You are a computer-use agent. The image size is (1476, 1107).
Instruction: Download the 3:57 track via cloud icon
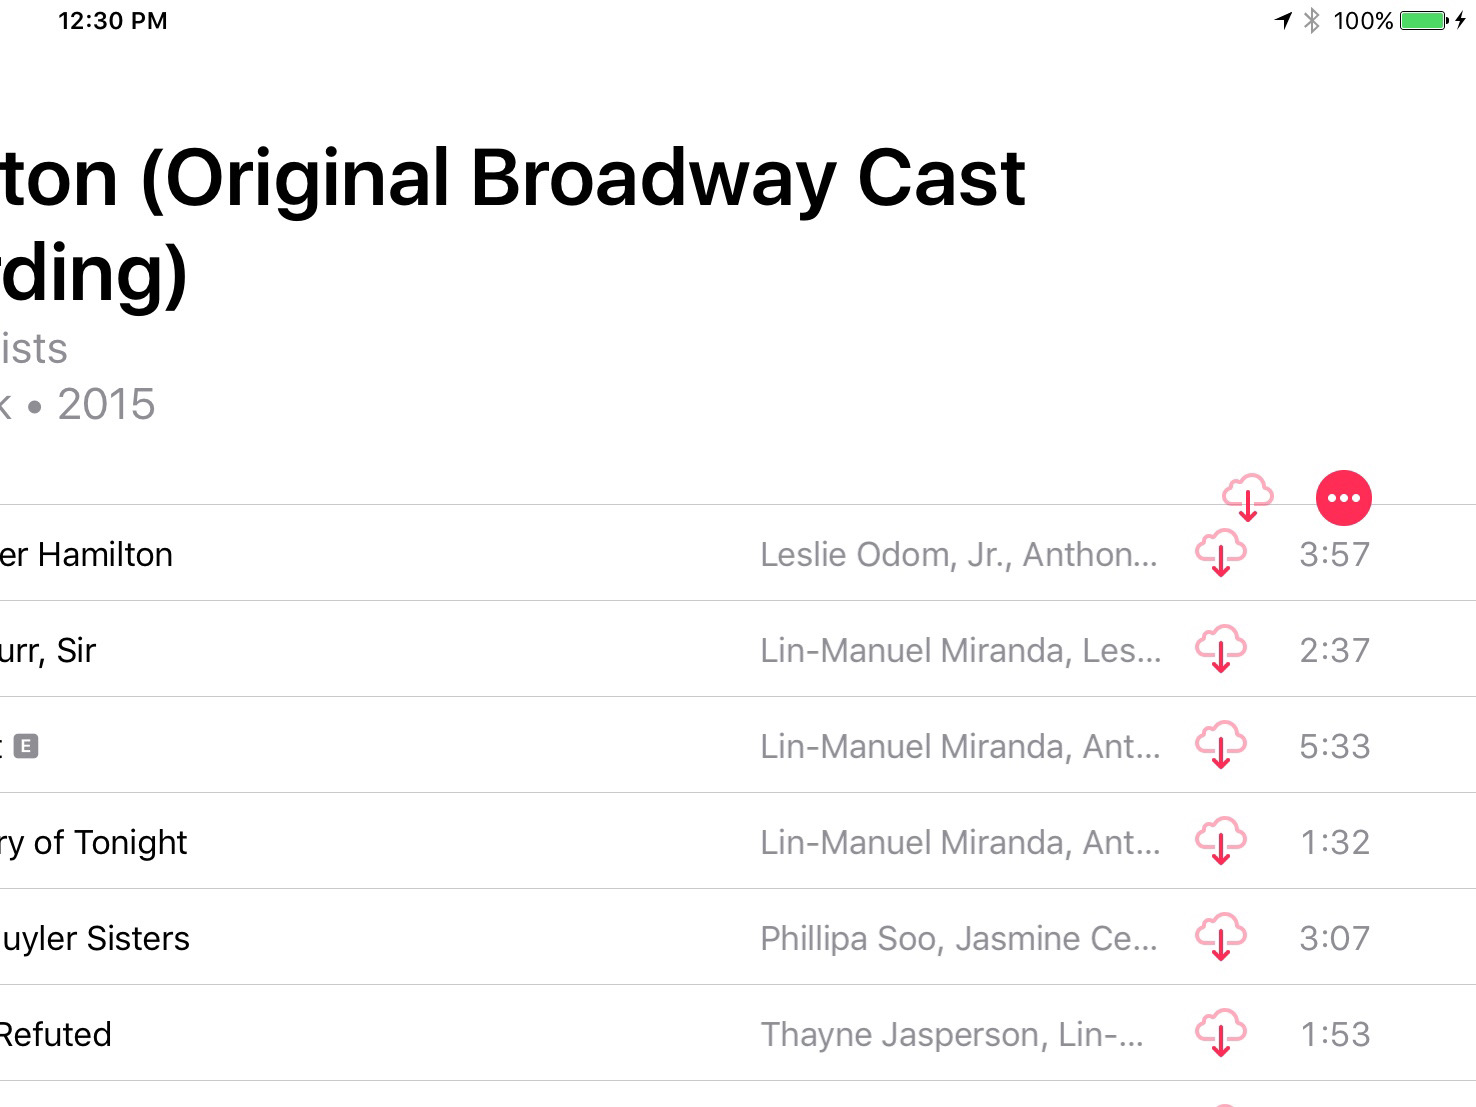[1221, 553]
